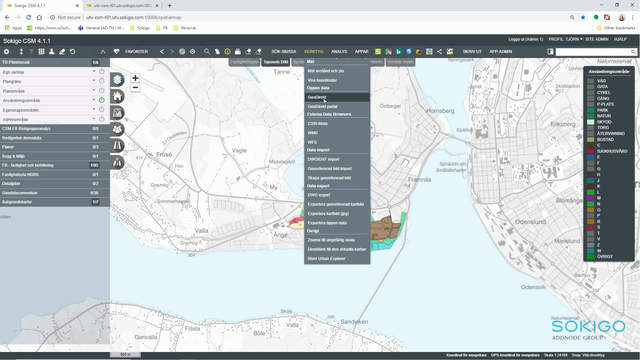Select Exportera kartbild (jpg) entry

tap(337, 213)
